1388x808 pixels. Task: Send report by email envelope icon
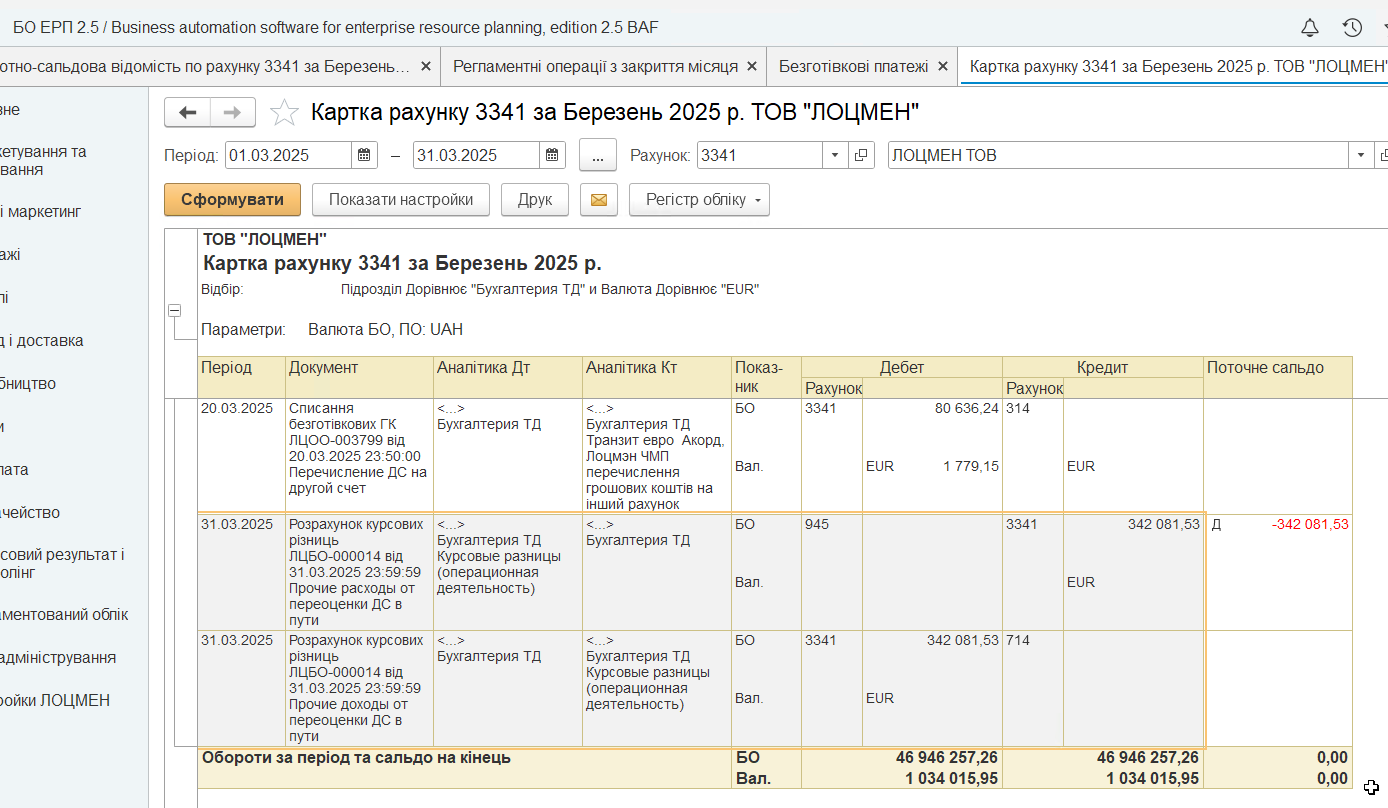[x=598, y=200]
